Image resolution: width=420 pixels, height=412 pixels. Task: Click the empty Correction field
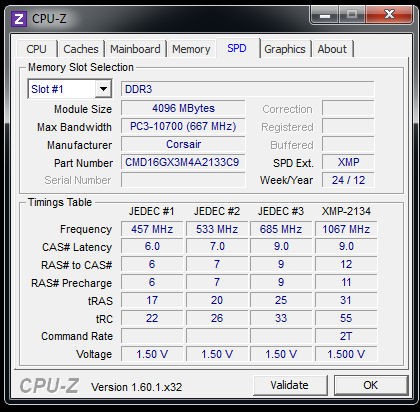pyautogui.click(x=348, y=108)
